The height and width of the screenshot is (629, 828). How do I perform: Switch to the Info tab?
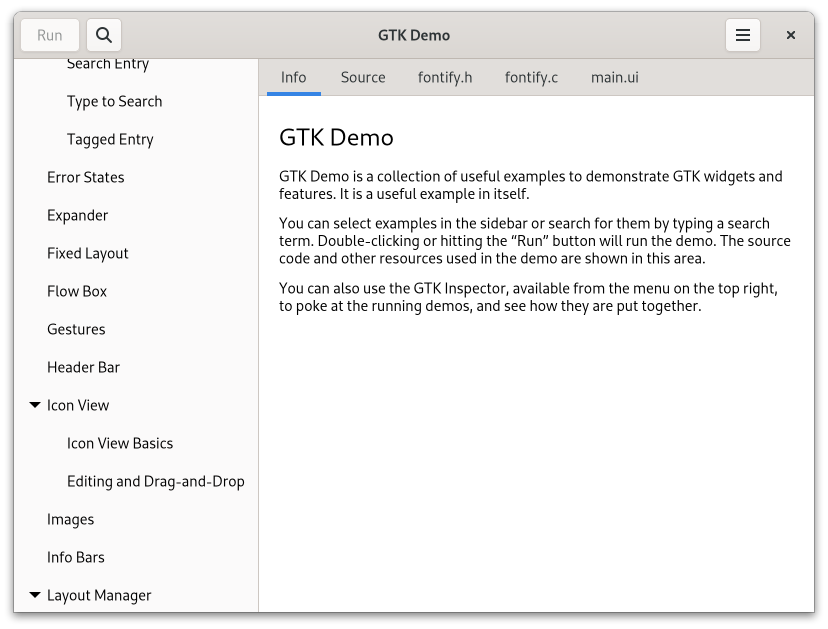[x=294, y=78]
